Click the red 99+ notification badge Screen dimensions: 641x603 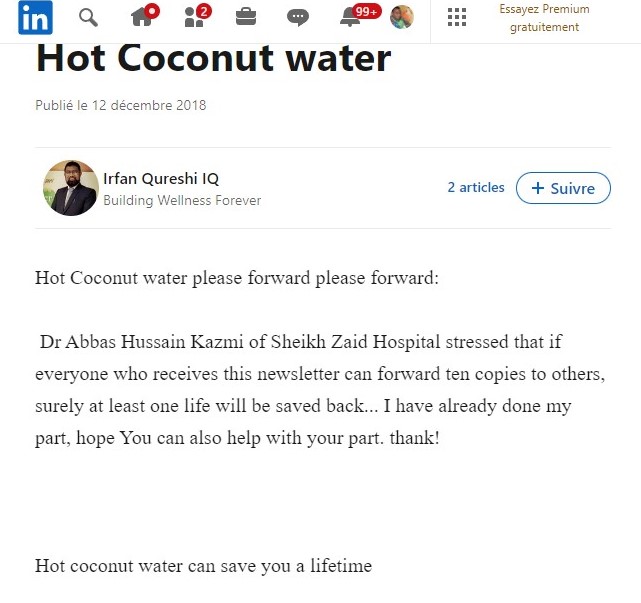tap(366, 11)
